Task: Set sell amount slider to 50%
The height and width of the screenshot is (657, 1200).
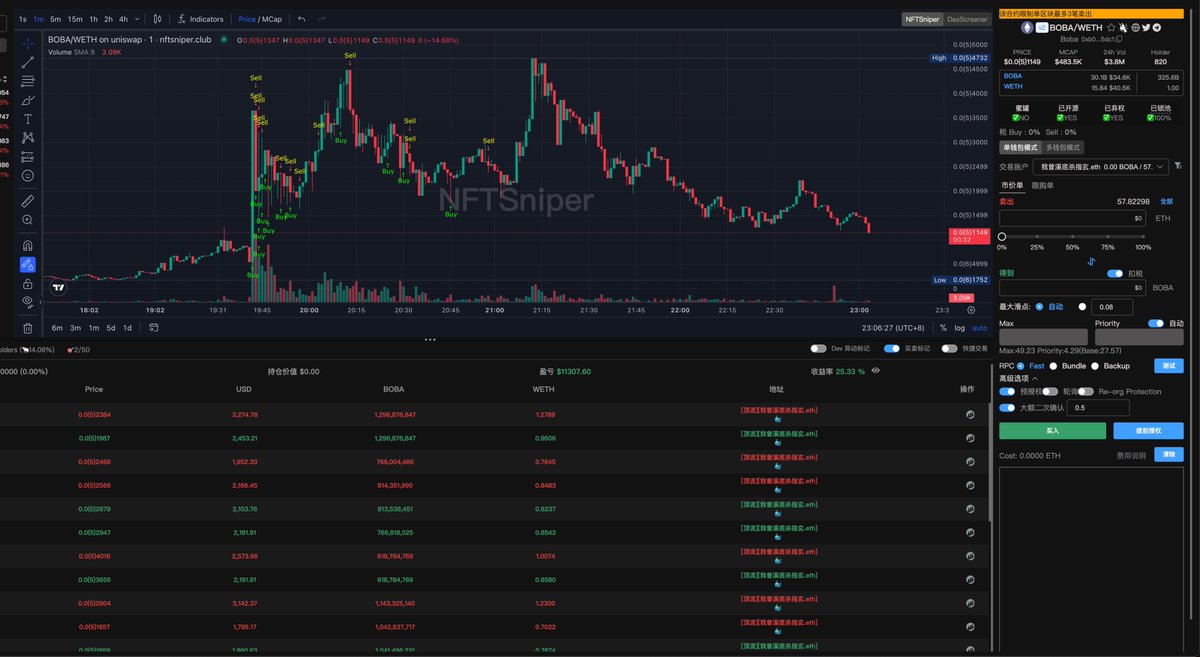Action: point(1072,236)
